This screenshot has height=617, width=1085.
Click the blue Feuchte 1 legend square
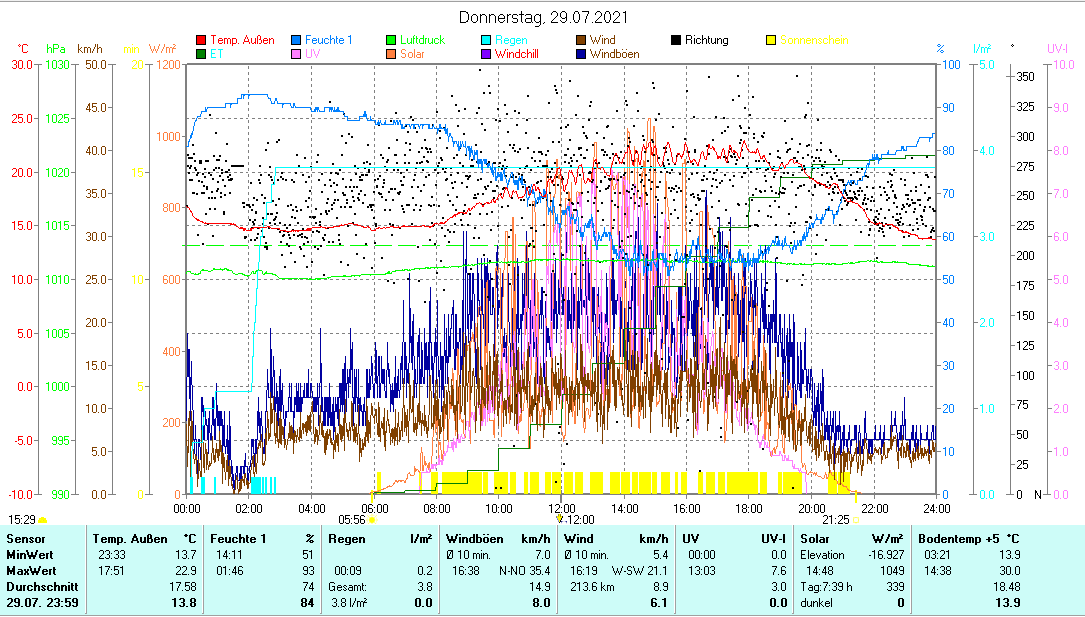pos(298,41)
